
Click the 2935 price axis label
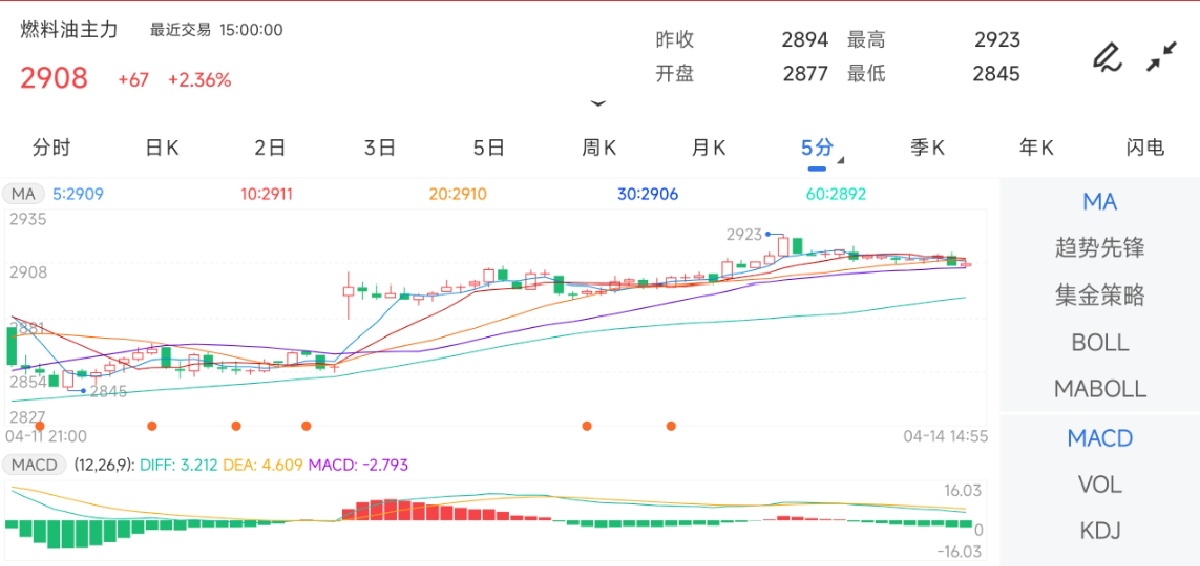pos(28,218)
